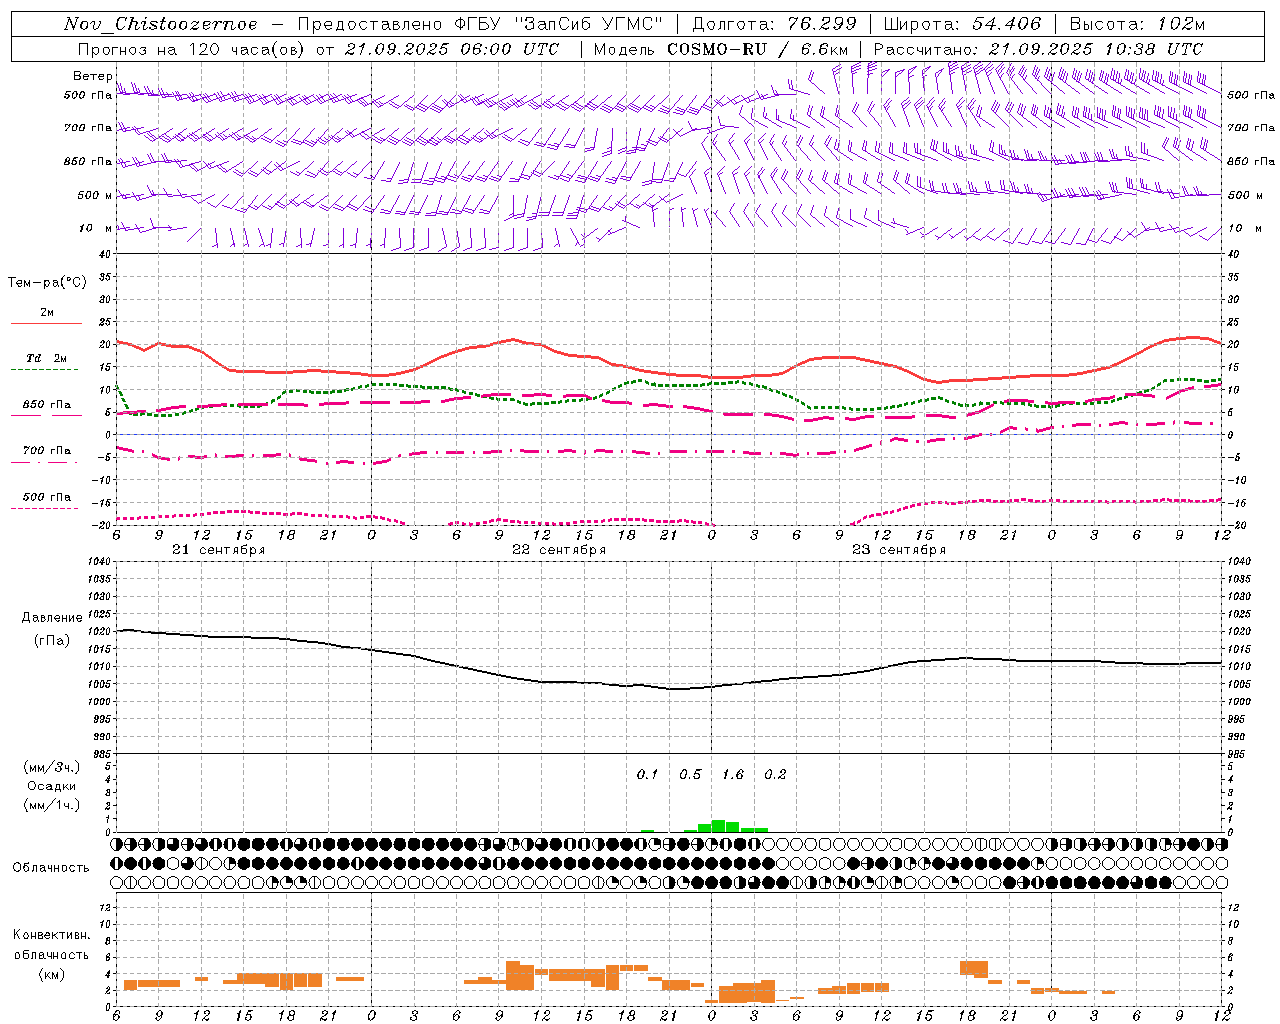Click the precipitation value 1.6
1280x1024 pixels.
733,775
